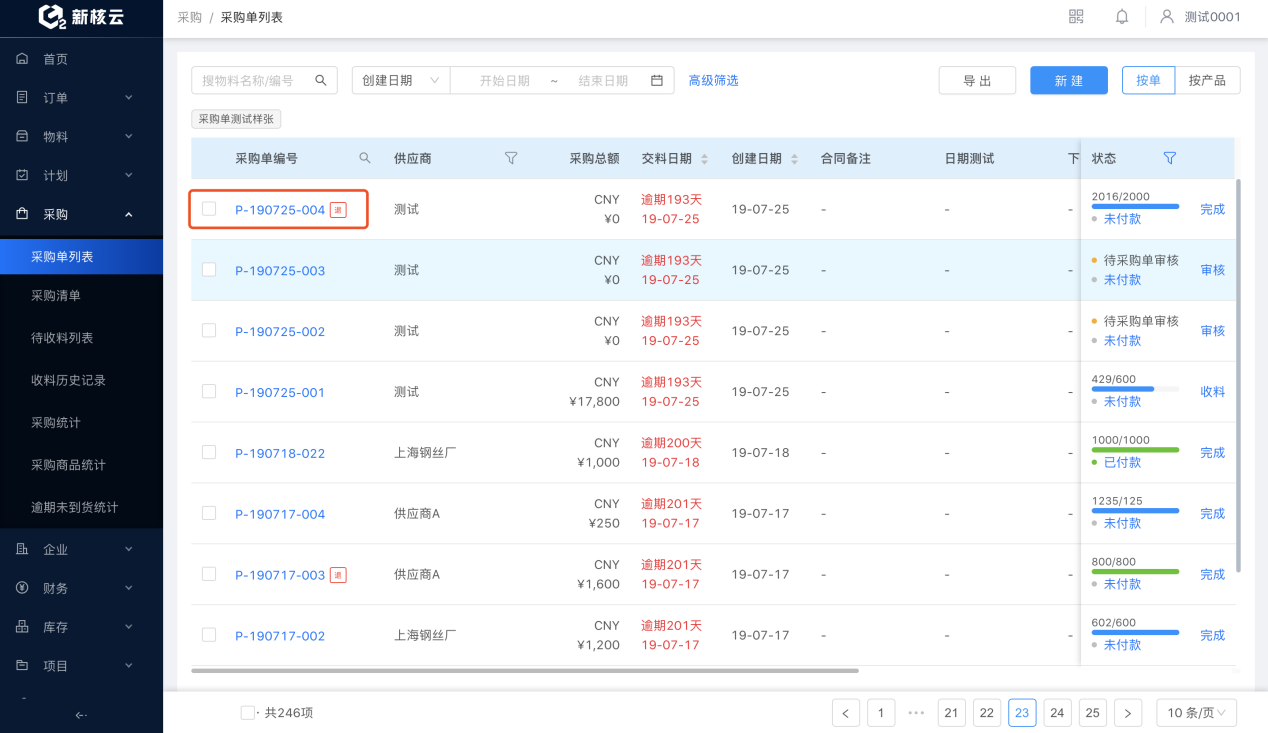Open 首页 home in sidebar
Image resolution: width=1268 pixels, height=733 pixels.
[x=81, y=59]
